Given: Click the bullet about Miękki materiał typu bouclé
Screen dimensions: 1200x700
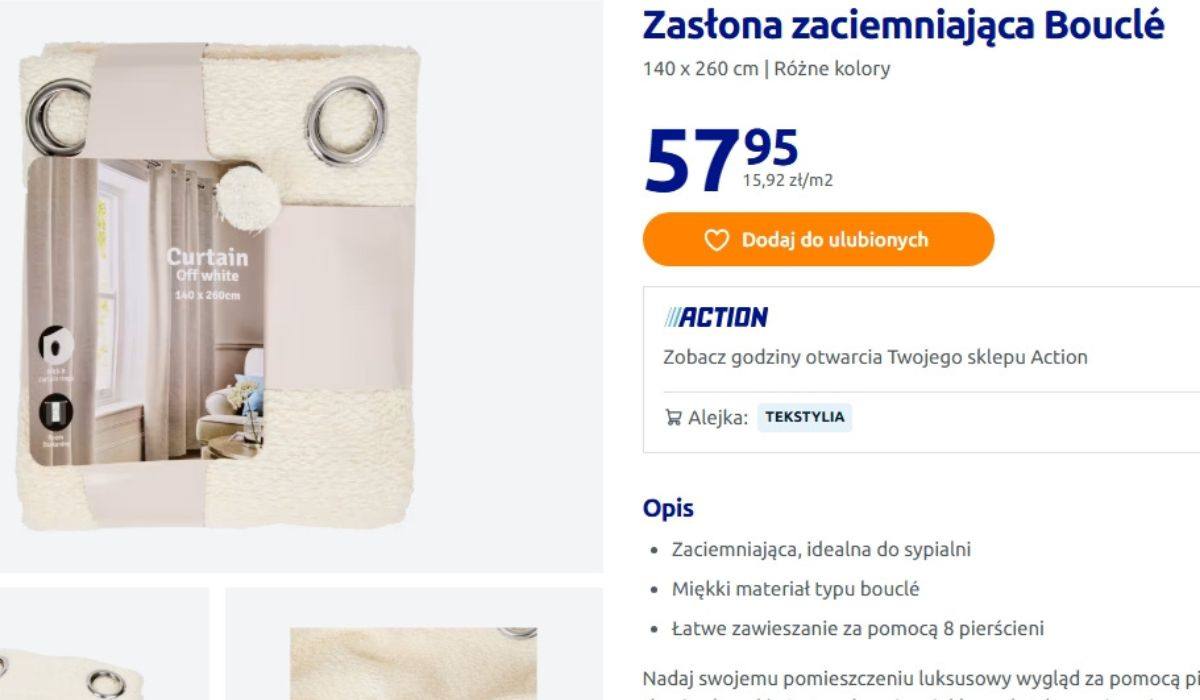Looking at the screenshot, I should [x=795, y=589].
